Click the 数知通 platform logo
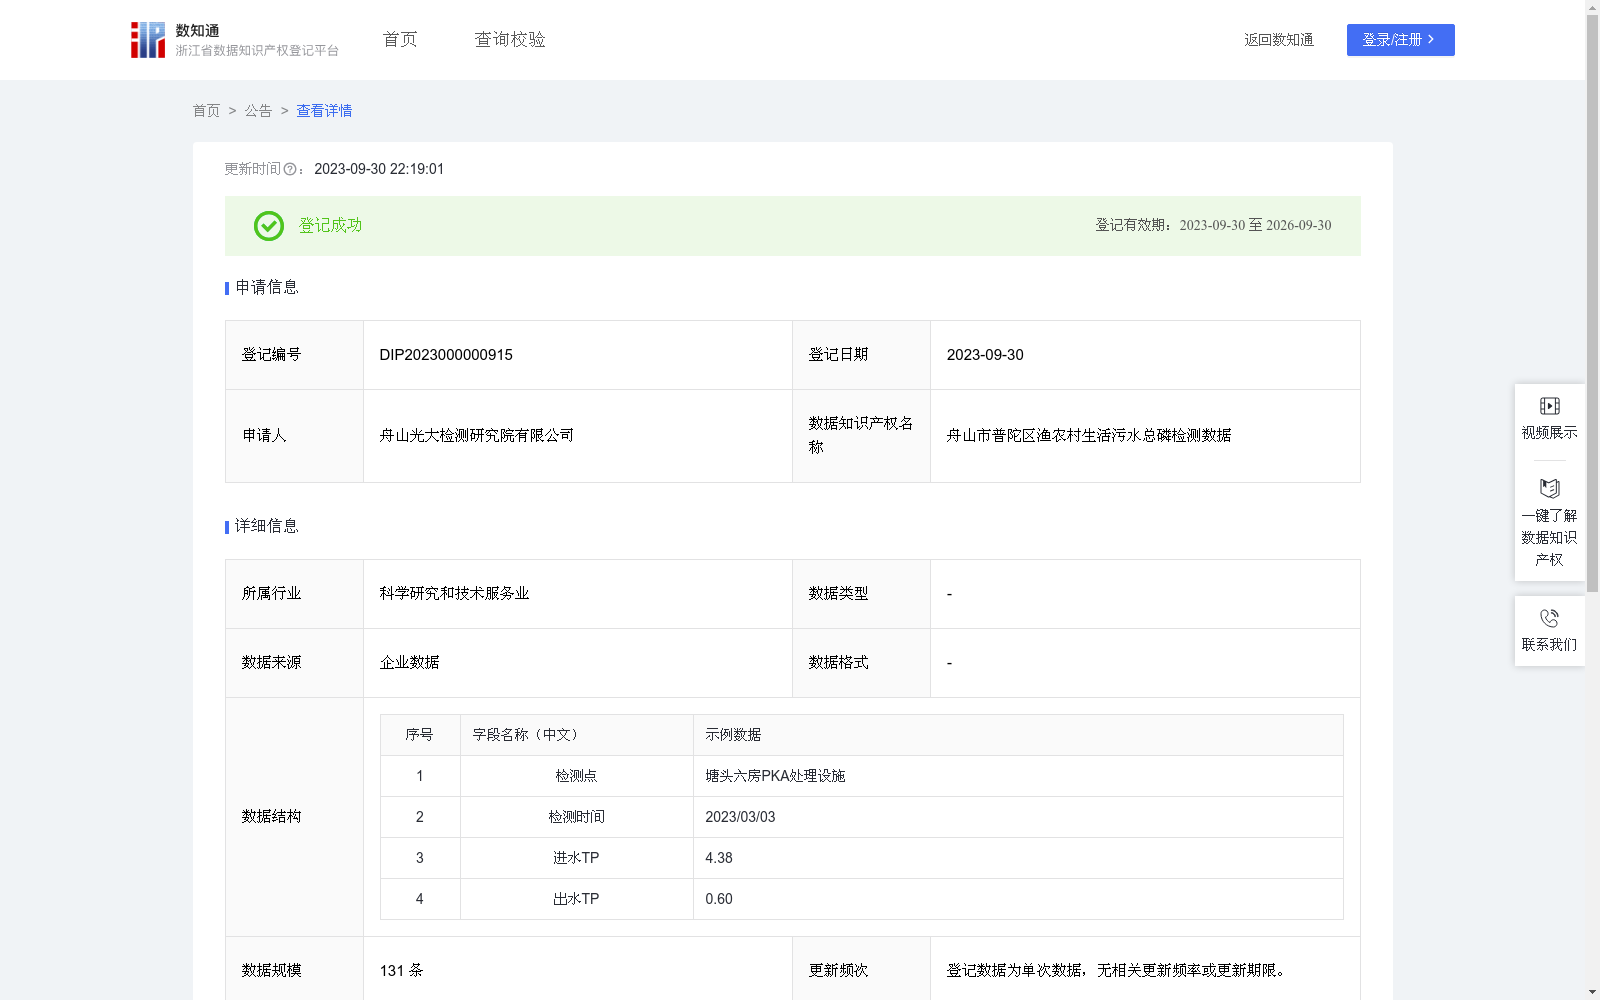The width and height of the screenshot is (1600, 1000). coord(234,40)
